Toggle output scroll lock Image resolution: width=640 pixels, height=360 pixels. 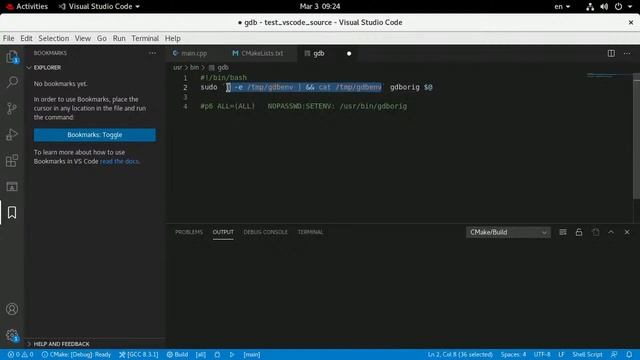click(x=579, y=232)
